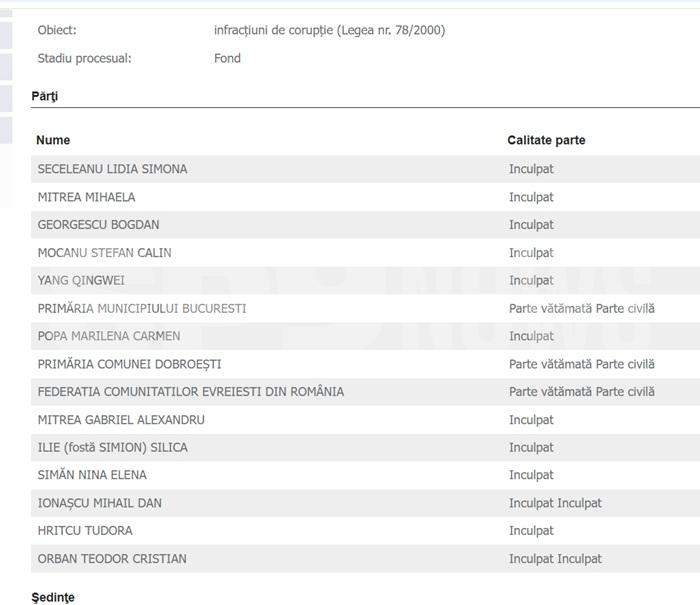
Task: Select PRIMĂRIA MUNICIPIULUI BUCURESTI entry
Action: 141,309
